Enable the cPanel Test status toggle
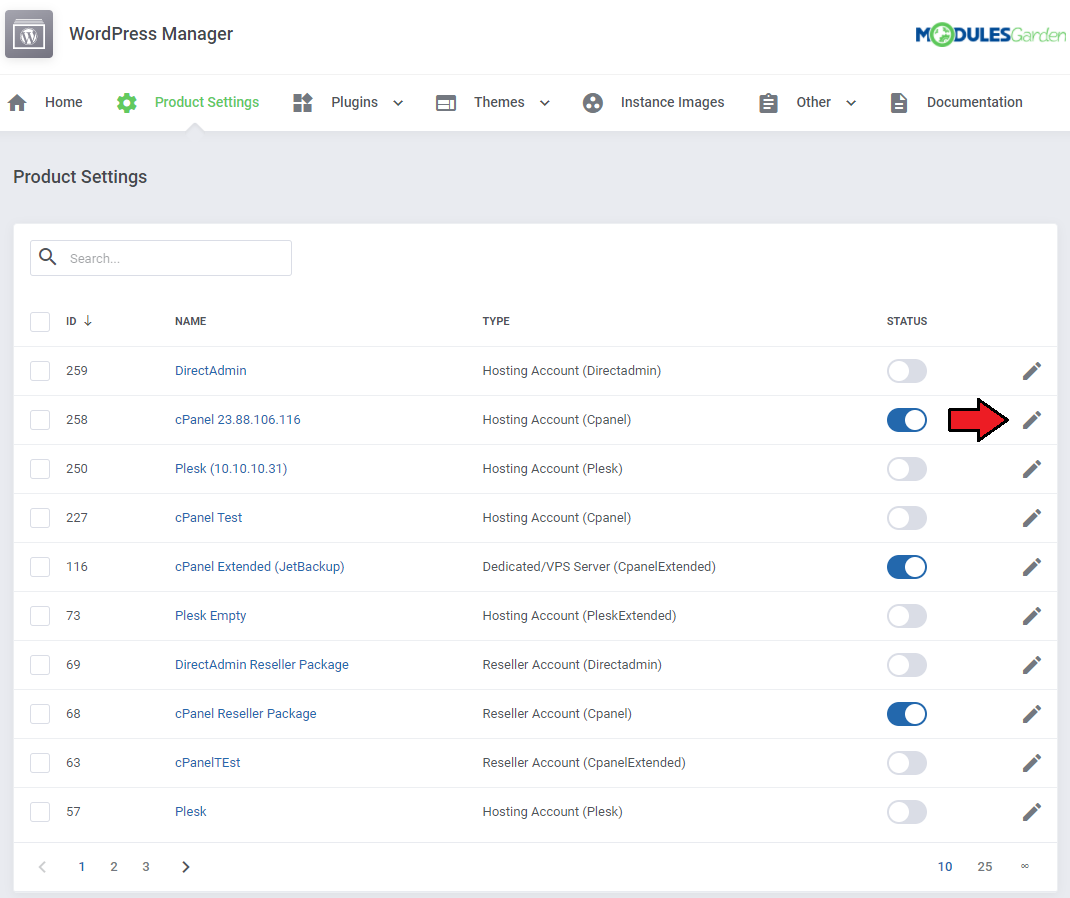The image size is (1070, 898). [x=906, y=518]
